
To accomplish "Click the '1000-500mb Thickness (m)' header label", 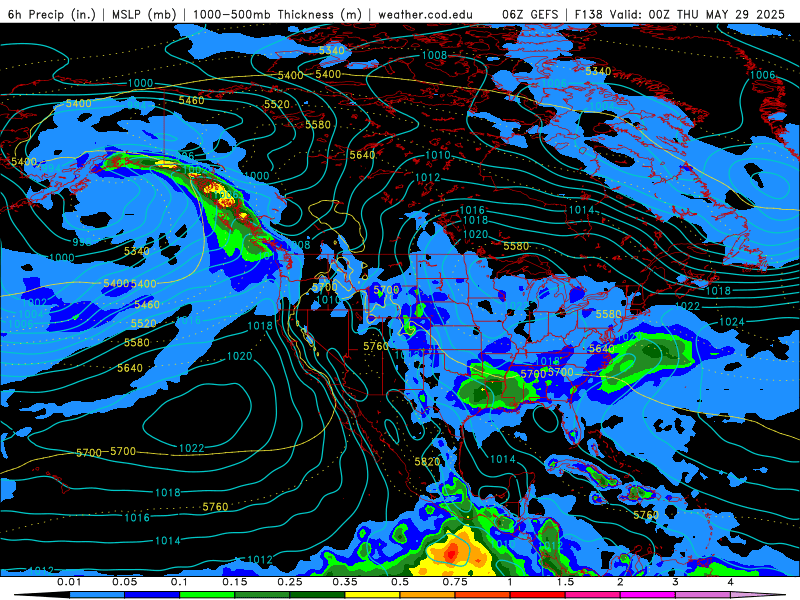I will [x=277, y=14].
